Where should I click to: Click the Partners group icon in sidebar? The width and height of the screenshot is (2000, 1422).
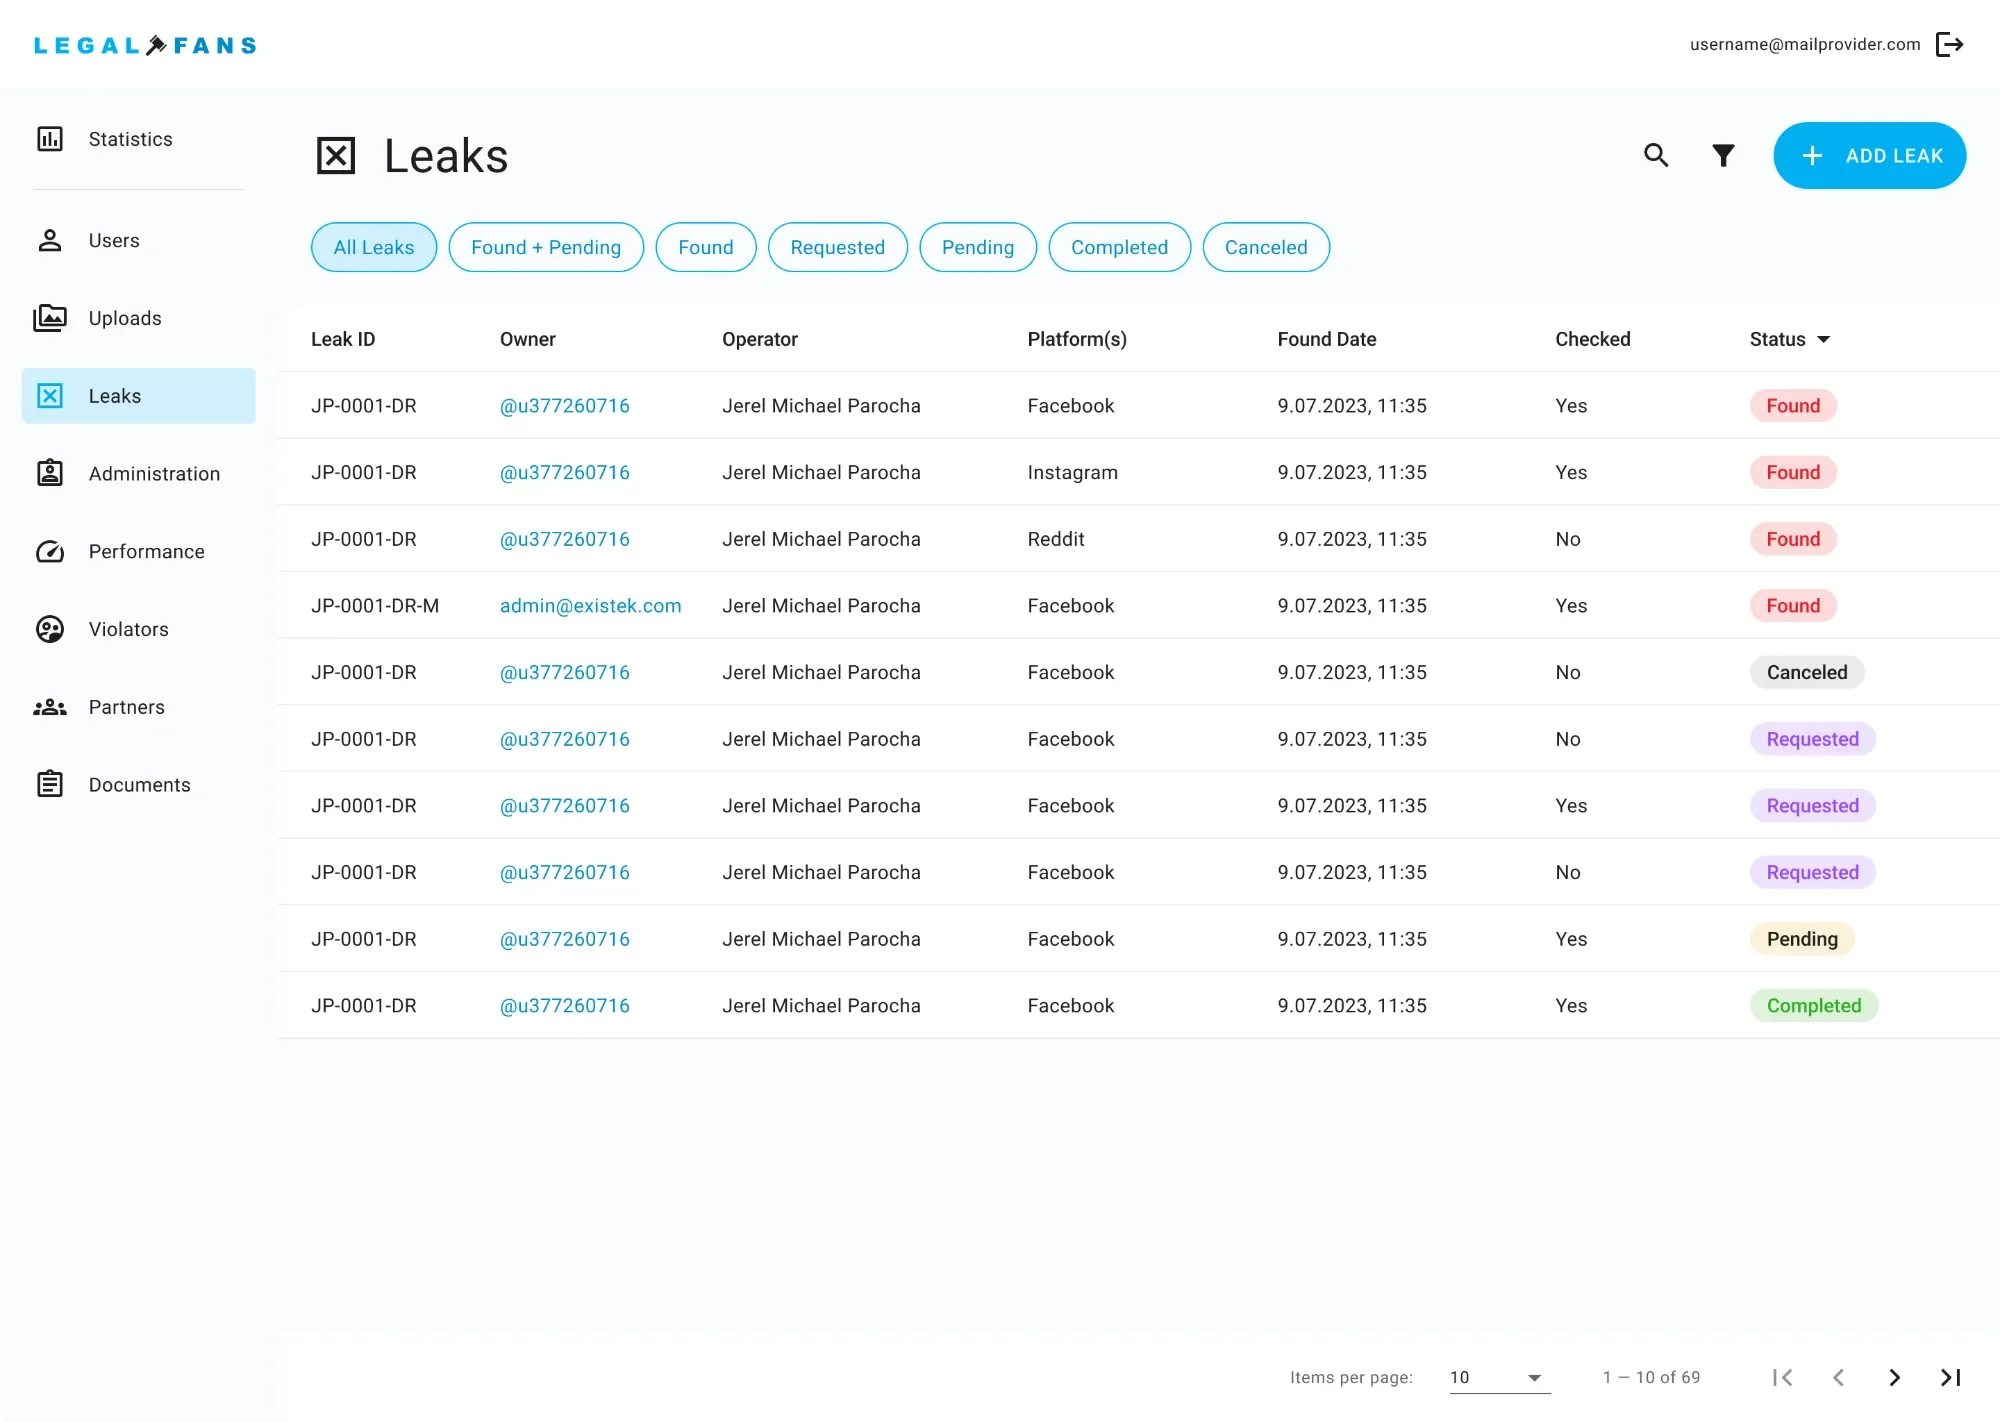pos(50,707)
